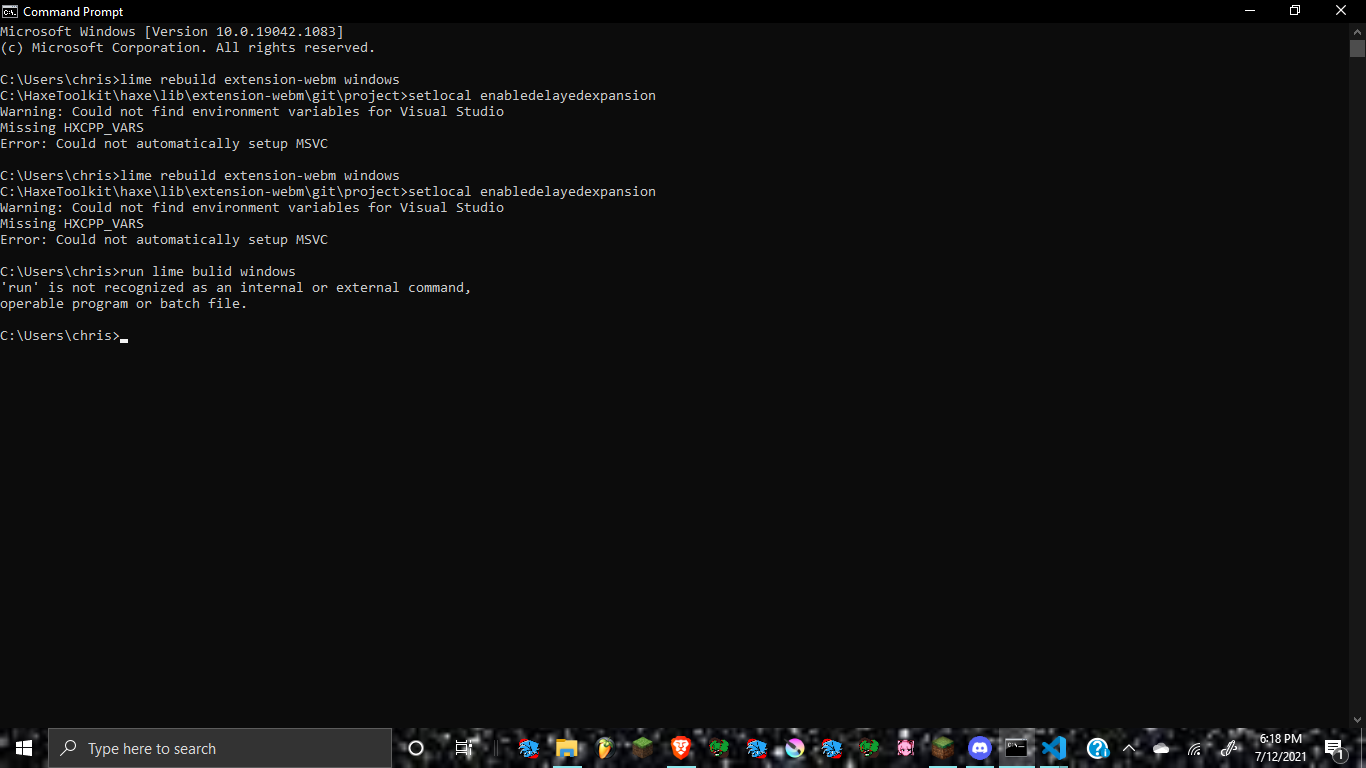Click the 'Command Prompt' window title text
Image resolution: width=1366 pixels, height=768 pixels.
(x=73, y=11)
